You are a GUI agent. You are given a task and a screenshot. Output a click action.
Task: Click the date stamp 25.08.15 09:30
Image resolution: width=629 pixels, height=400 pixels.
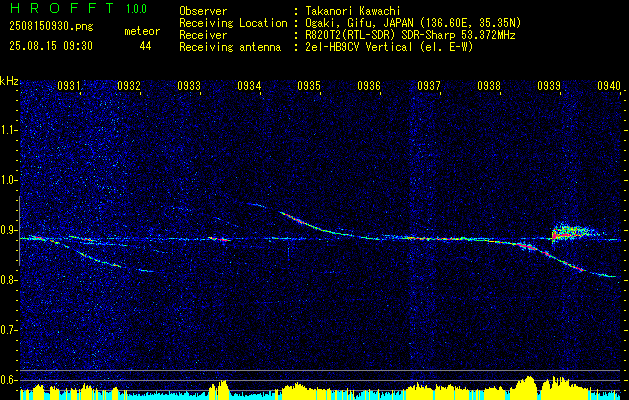tap(51, 46)
